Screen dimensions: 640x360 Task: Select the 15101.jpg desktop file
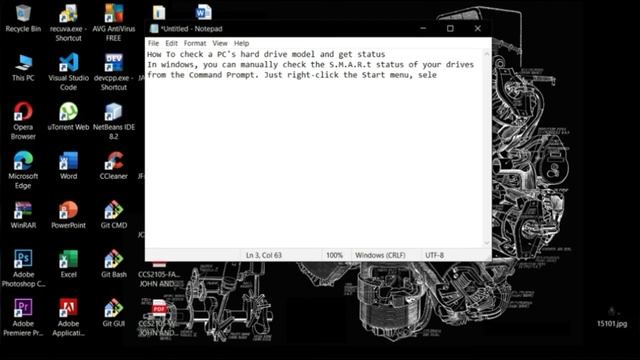612,318
